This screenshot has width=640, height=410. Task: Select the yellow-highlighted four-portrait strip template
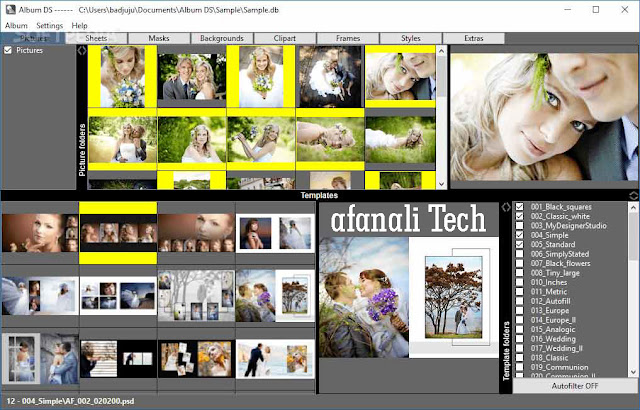coord(118,233)
